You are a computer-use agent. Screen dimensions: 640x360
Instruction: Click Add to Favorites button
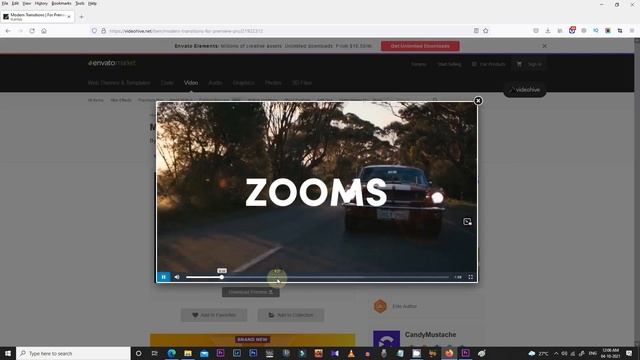click(214, 315)
